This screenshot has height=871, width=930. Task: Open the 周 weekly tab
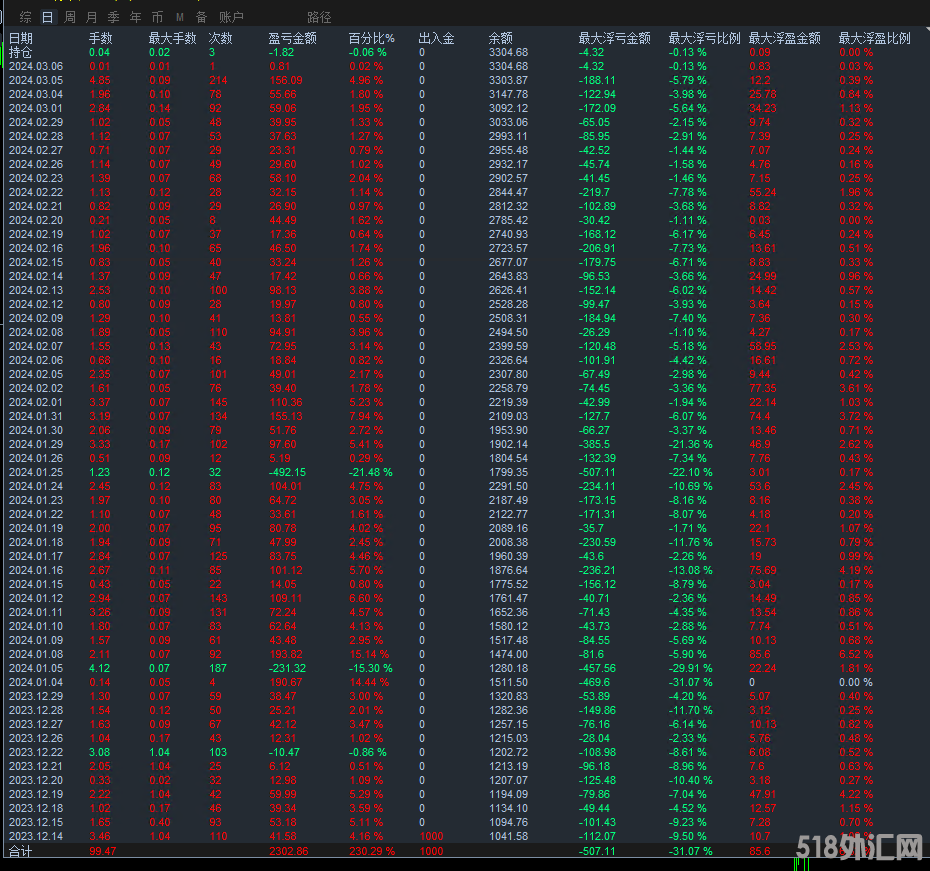[x=69, y=17]
